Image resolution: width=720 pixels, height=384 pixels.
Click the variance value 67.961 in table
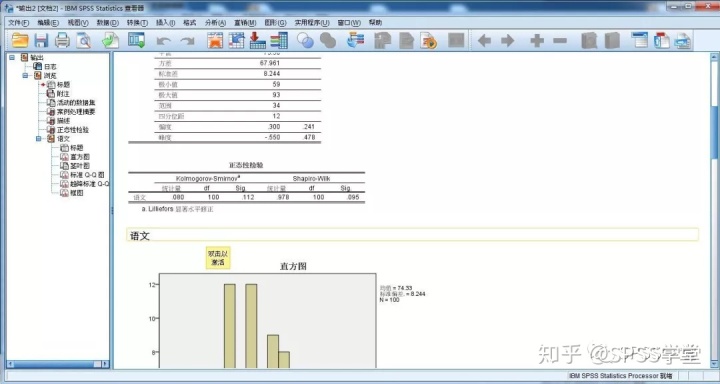(x=270, y=63)
